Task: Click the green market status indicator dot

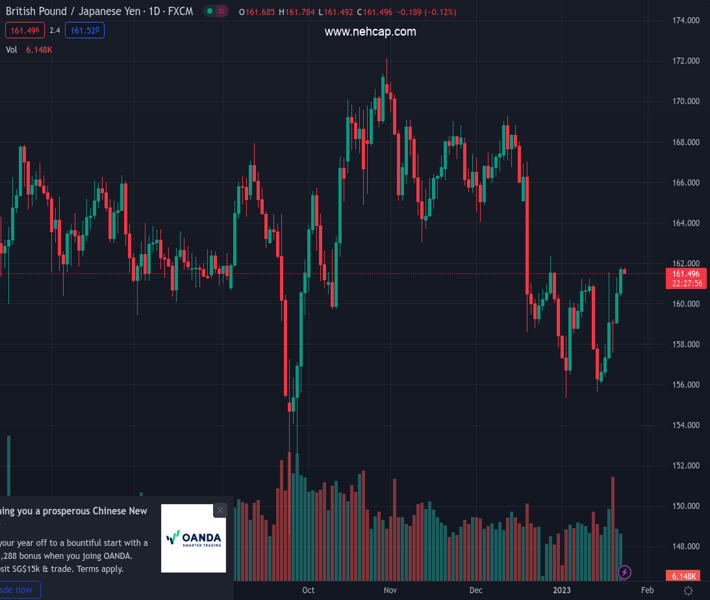Action: click(x=210, y=11)
